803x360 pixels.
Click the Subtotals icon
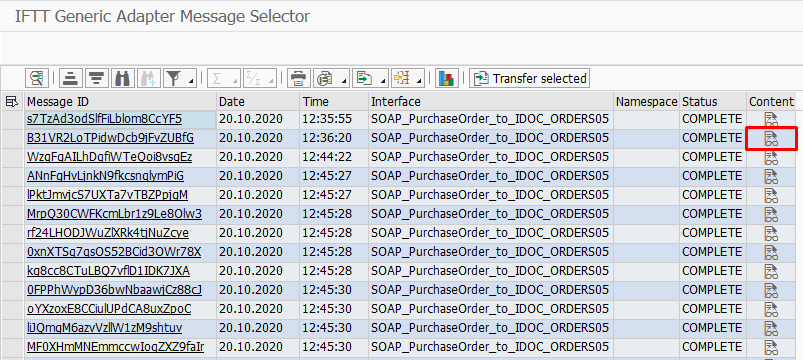254,78
